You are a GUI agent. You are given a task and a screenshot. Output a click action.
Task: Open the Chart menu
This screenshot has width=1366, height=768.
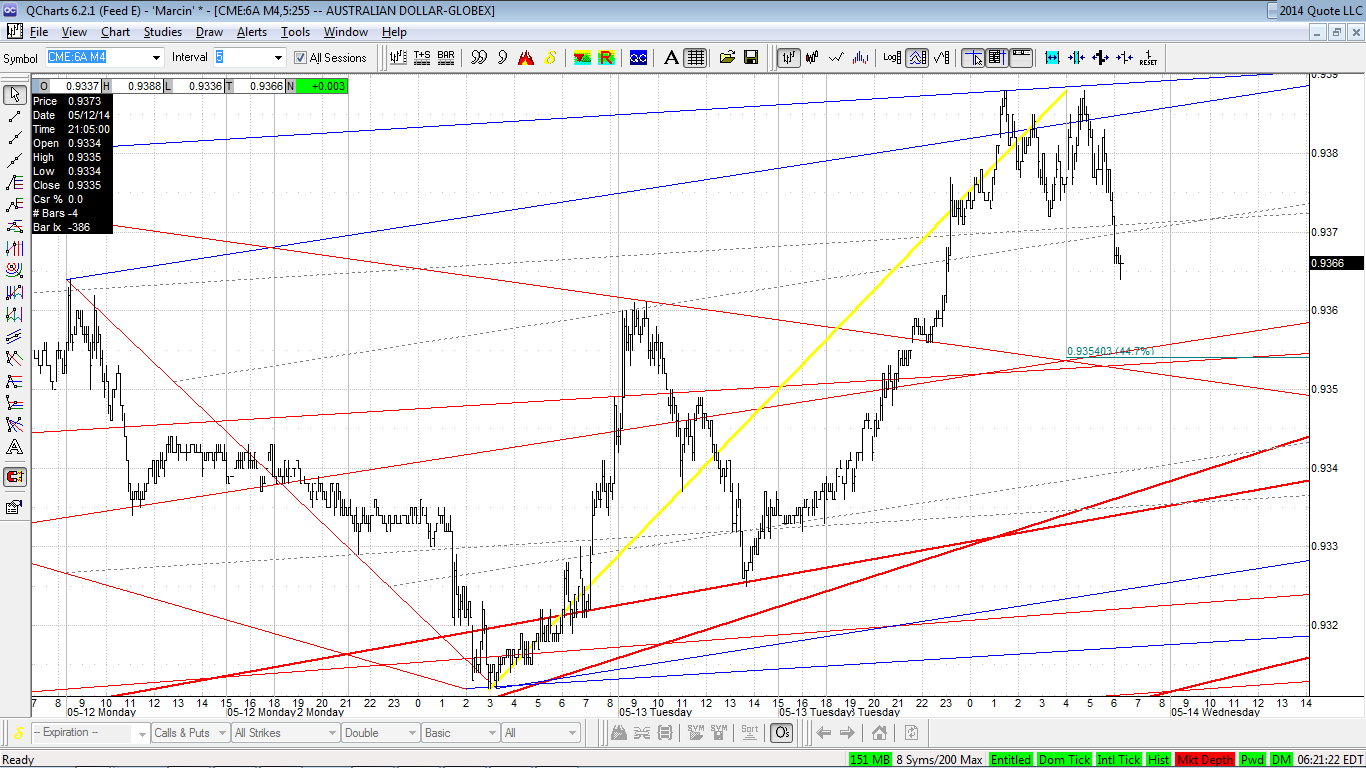[x=116, y=32]
